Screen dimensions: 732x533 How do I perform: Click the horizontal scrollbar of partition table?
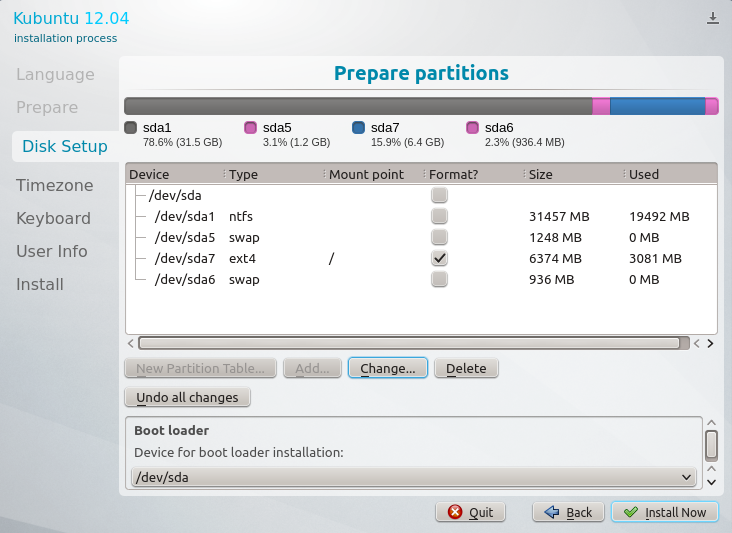pos(413,343)
